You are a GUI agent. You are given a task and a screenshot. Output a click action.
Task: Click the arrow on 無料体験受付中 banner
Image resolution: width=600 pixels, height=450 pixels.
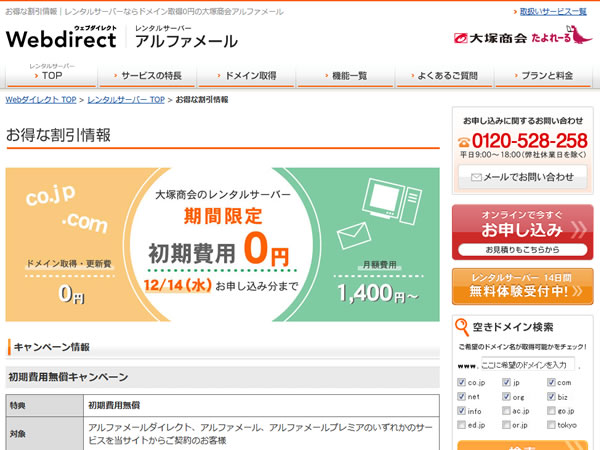coord(577,291)
